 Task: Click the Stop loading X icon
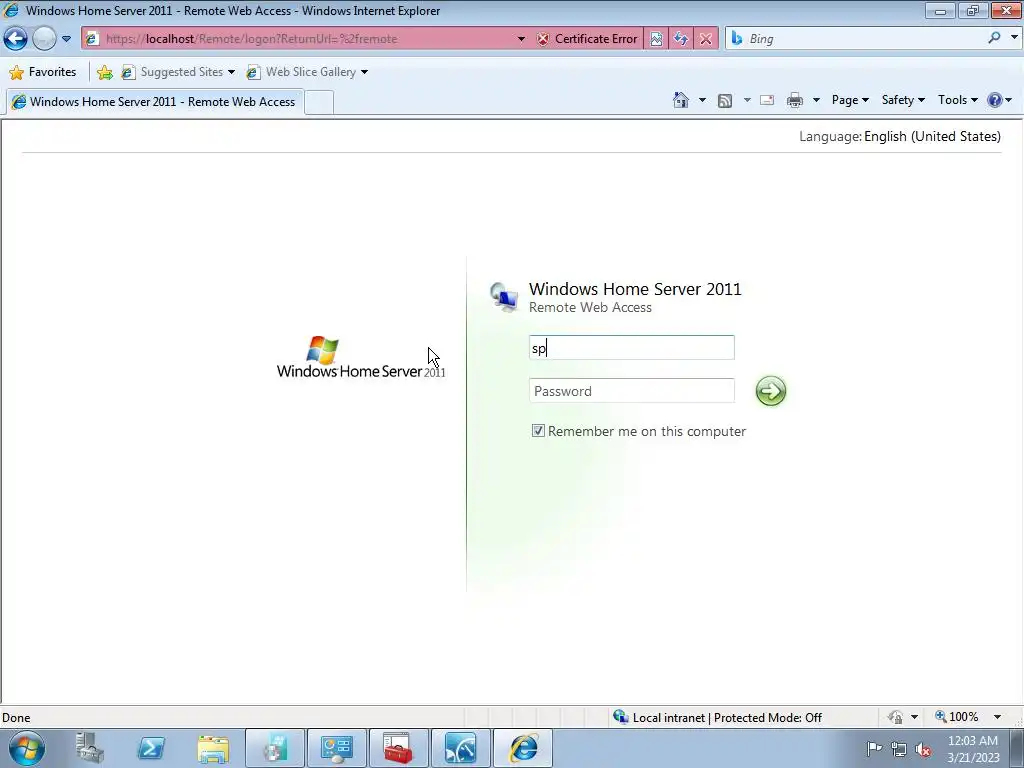(x=705, y=39)
